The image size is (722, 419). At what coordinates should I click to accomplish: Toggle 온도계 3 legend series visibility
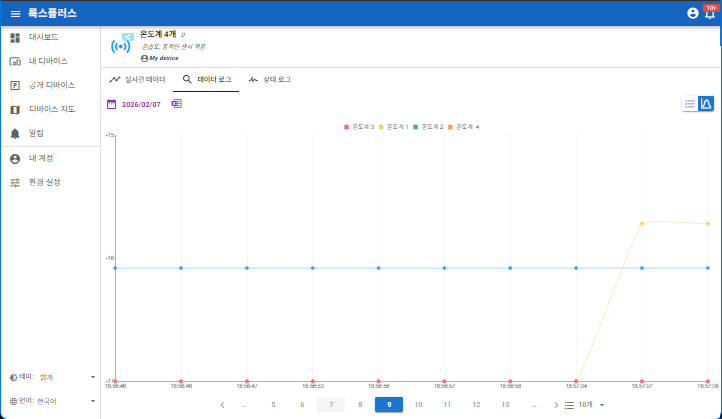[359, 127]
